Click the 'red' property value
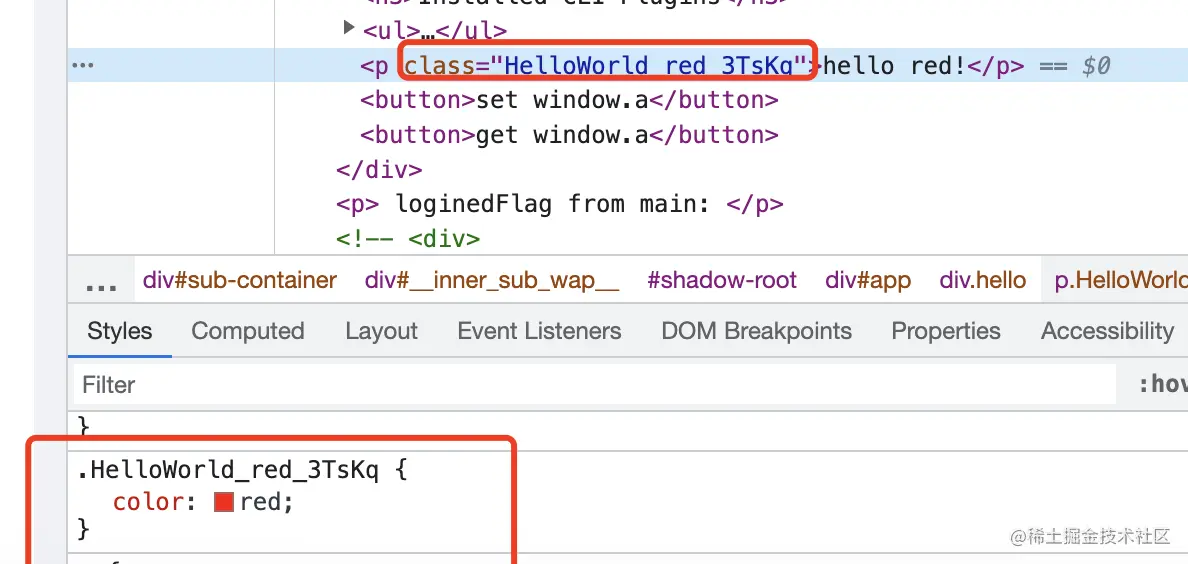 click(x=261, y=502)
